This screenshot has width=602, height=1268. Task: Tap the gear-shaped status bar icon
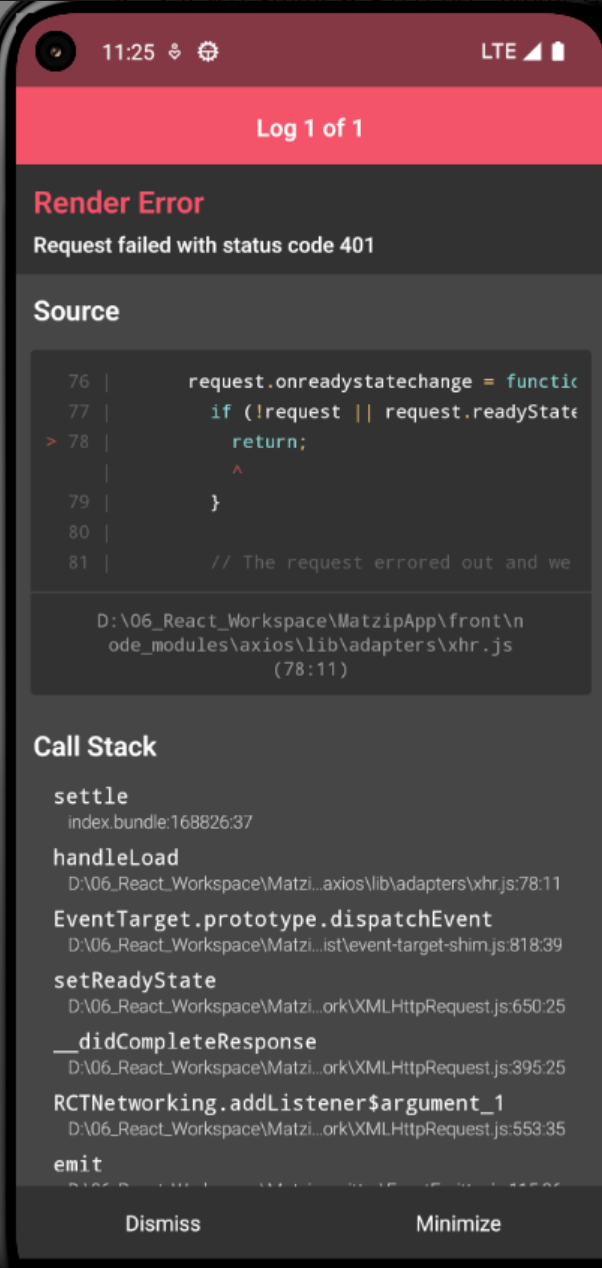[207, 52]
